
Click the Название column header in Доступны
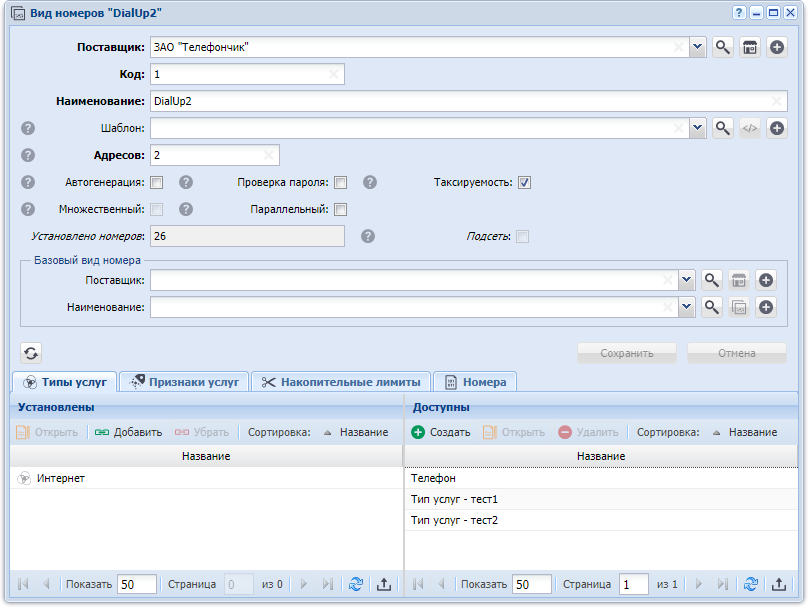coord(601,456)
